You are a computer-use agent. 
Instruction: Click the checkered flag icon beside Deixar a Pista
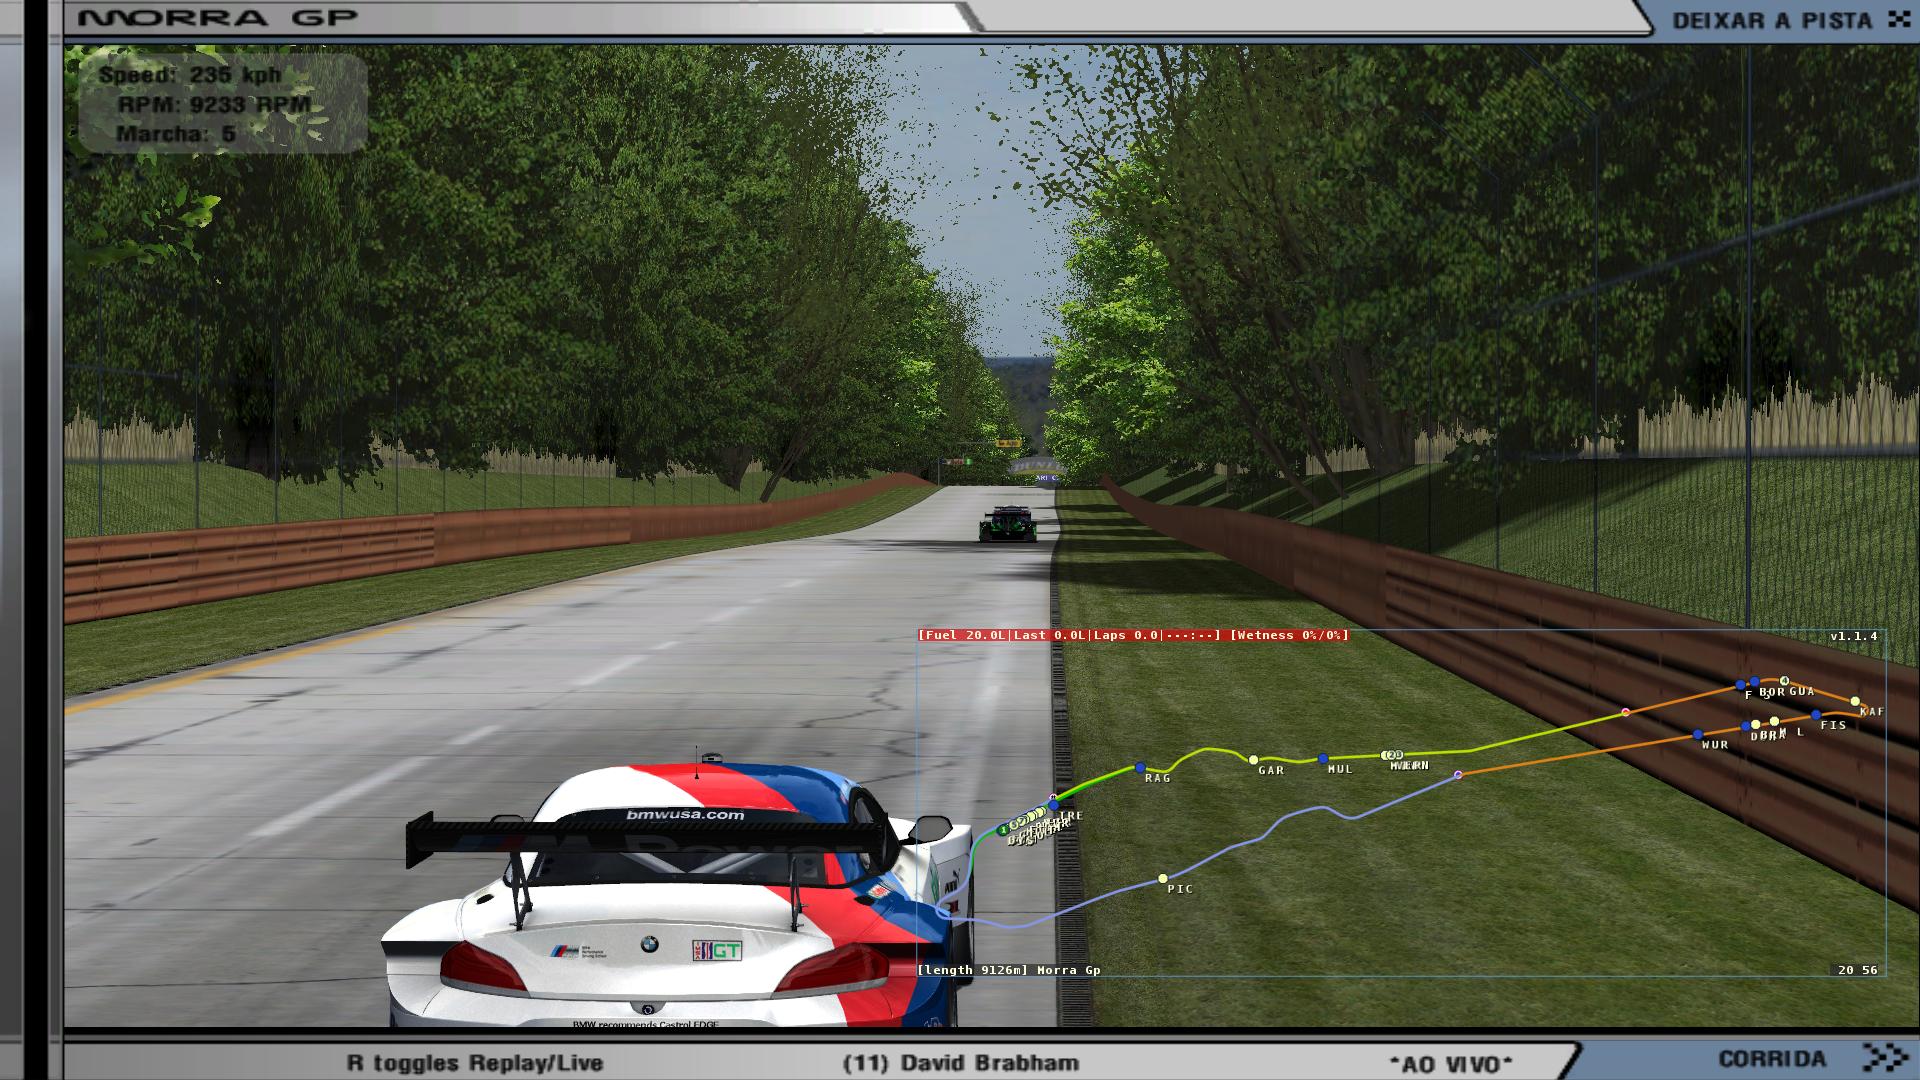[1897, 19]
